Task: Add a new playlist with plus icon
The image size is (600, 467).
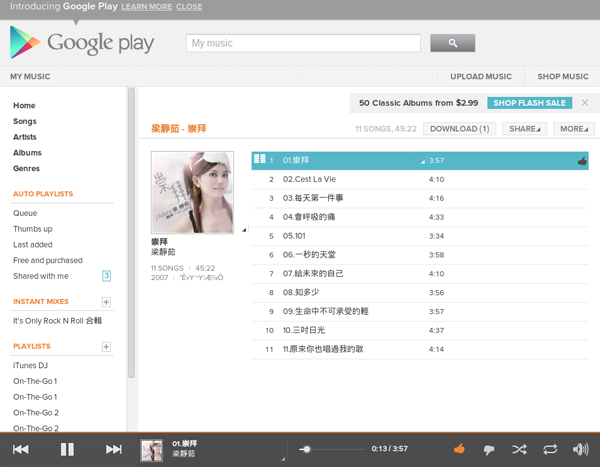Action: point(106,347)
